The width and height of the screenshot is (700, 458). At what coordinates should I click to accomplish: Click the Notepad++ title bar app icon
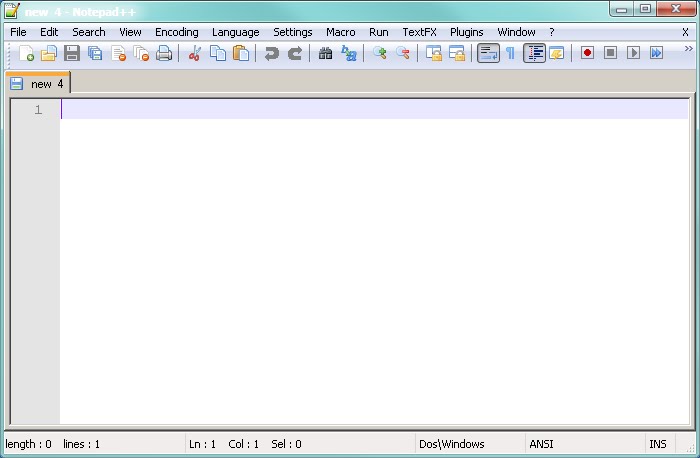(12, 11)
